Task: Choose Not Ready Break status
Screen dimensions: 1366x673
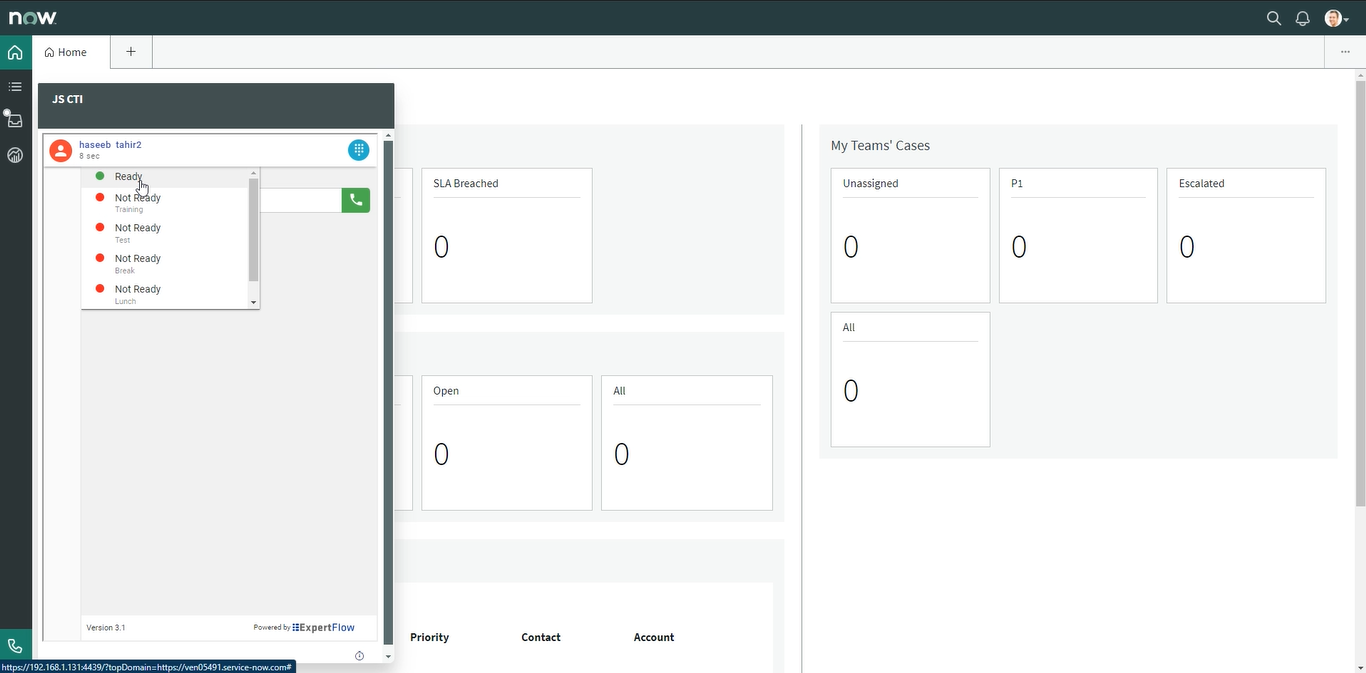Action: pos(137,263)
